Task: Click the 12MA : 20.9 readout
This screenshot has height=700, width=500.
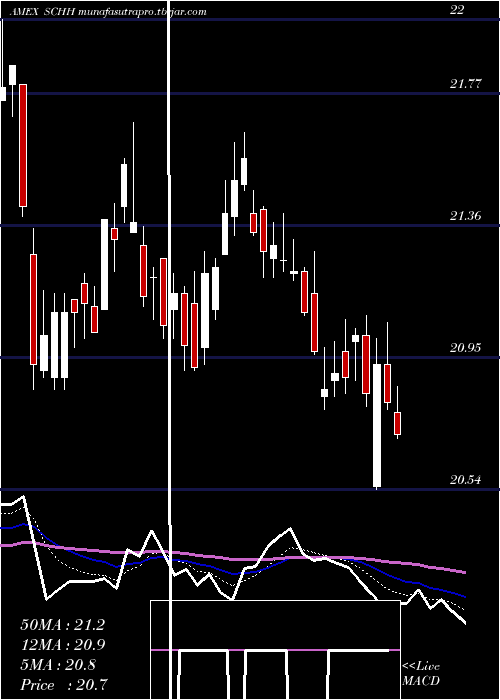Action: [x=62, y=645]
